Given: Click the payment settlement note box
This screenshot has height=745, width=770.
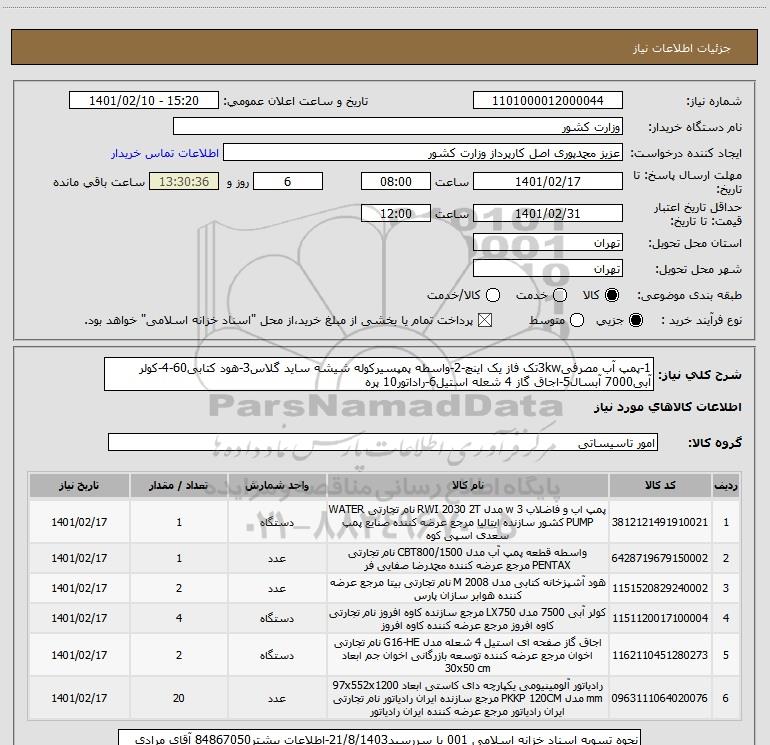Looking at the screenshot, I should [x=379, y=738].
